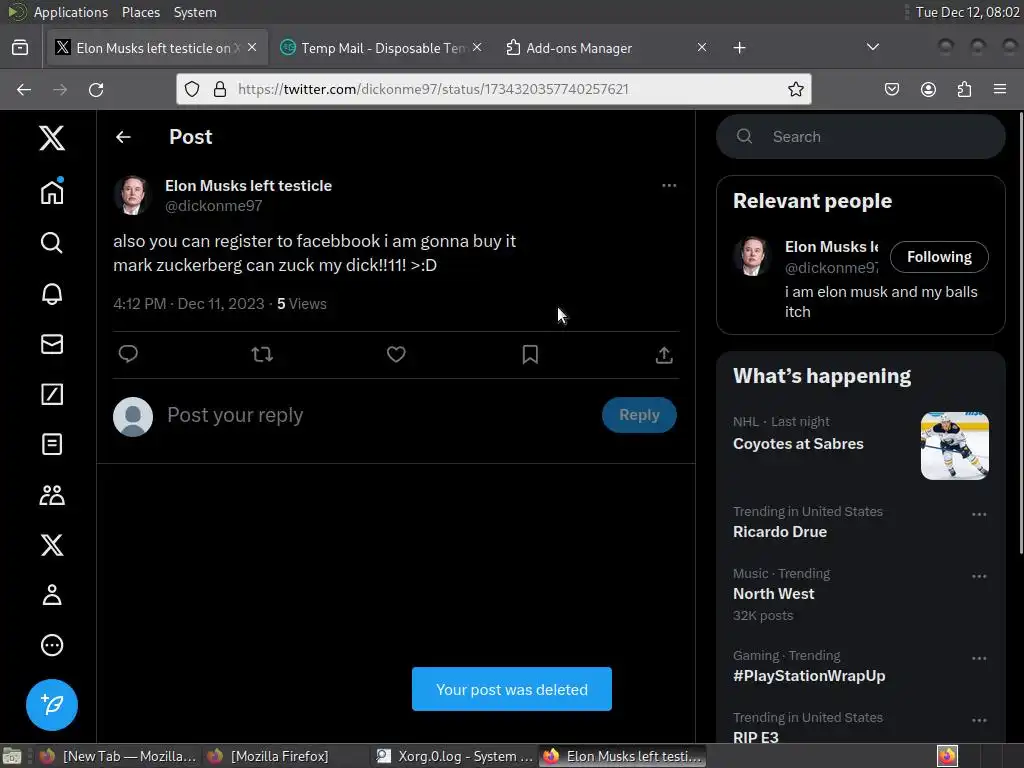This screenshot has width=1024, height=768.
Task: Open the Applications menu
Action: (71, 12)
